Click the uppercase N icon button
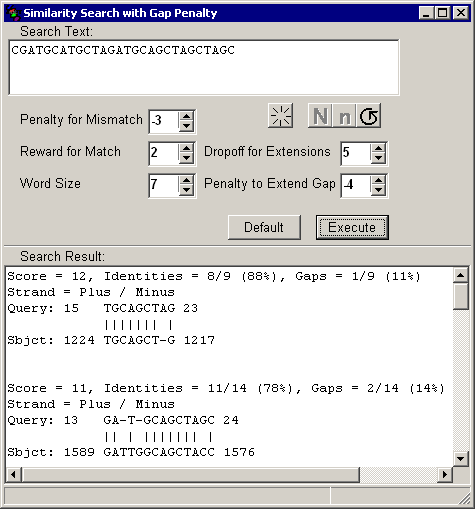Screen dimensions: 475x509 tap(320, 116)
